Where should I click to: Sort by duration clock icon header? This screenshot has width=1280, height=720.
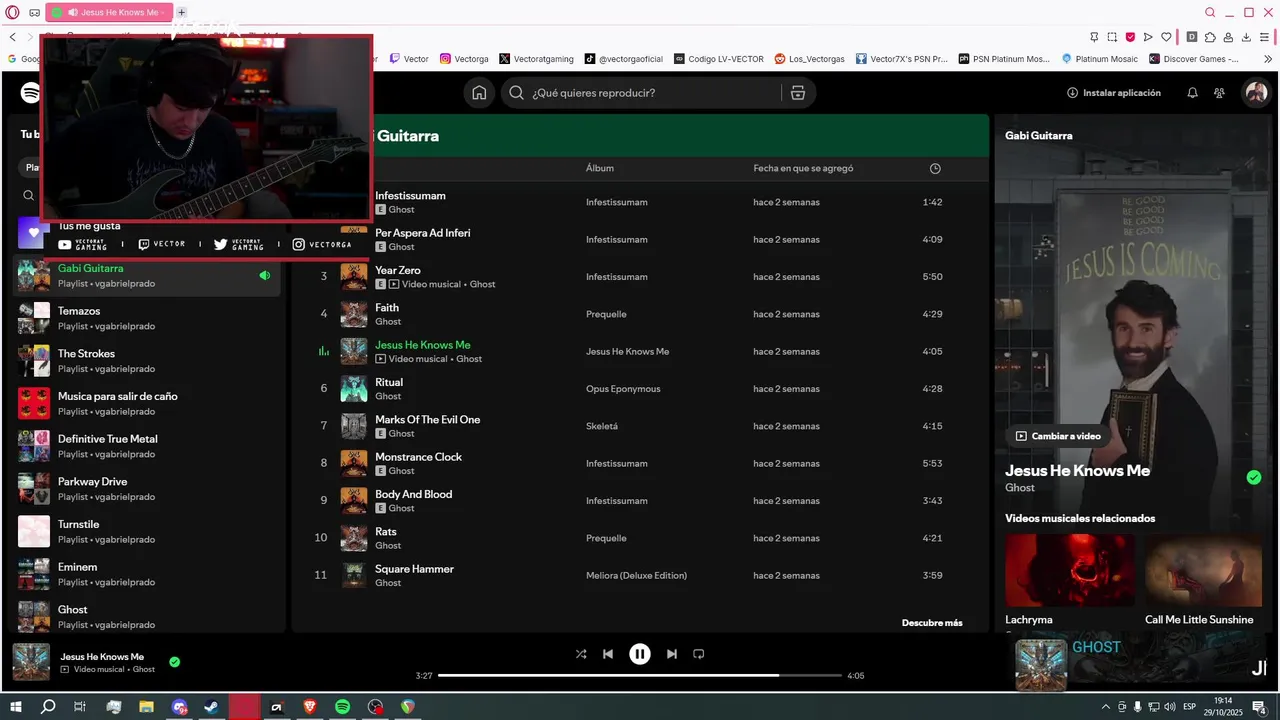pyautogui.click(x=935, y=169)
